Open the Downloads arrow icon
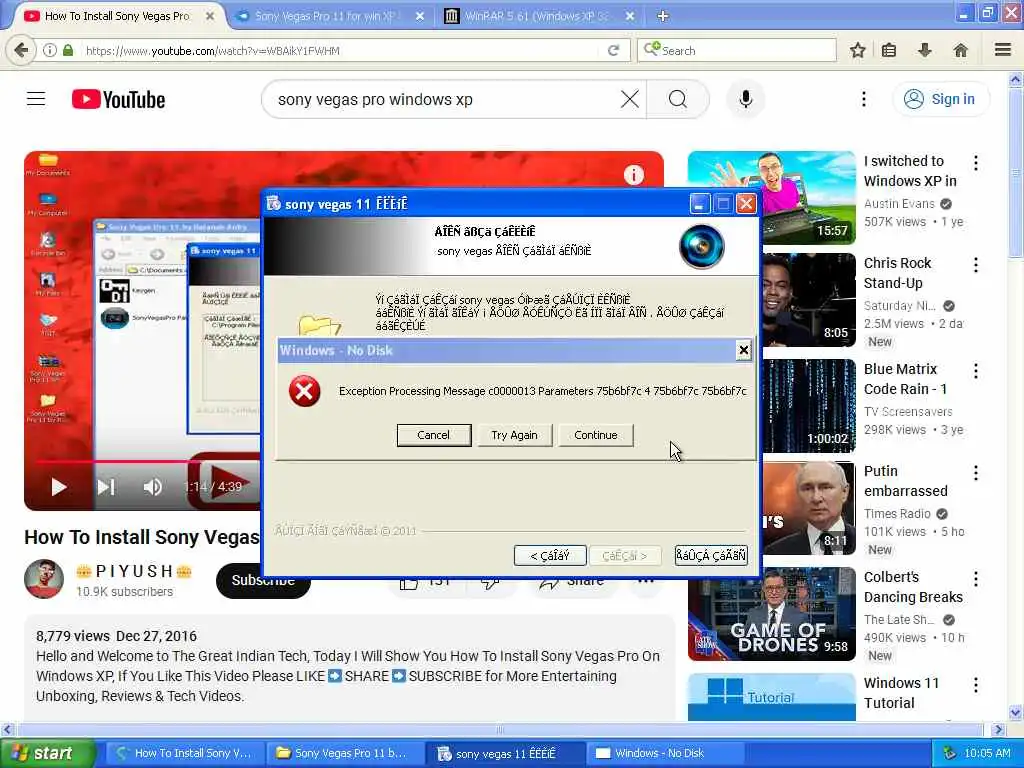Screen dimensions: 1024x768 pyautogui.click(x=925, y=50)
